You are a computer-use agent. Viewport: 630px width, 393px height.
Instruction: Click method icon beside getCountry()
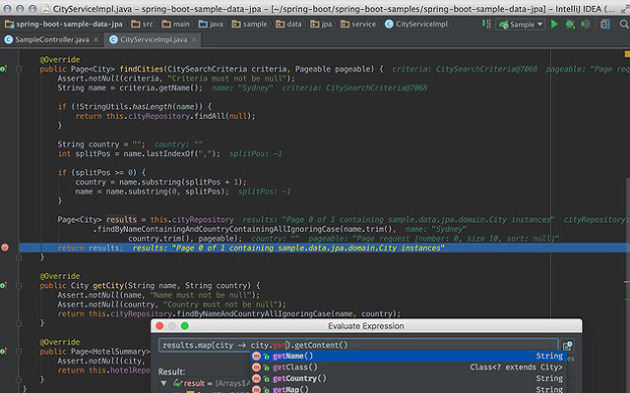tap(256, 379)
